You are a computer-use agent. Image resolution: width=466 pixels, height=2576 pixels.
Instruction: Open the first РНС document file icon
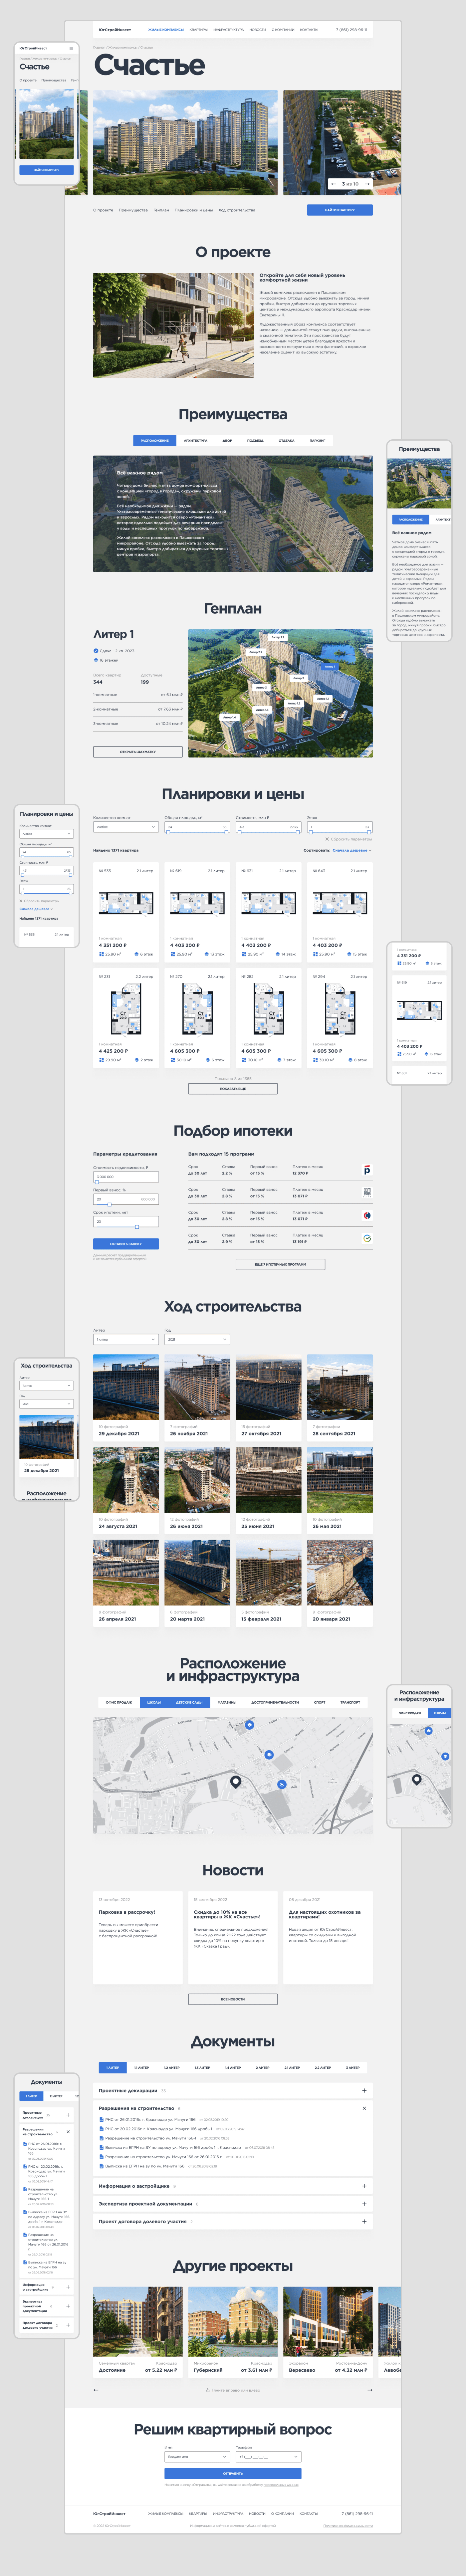(x=101, y=2119)
